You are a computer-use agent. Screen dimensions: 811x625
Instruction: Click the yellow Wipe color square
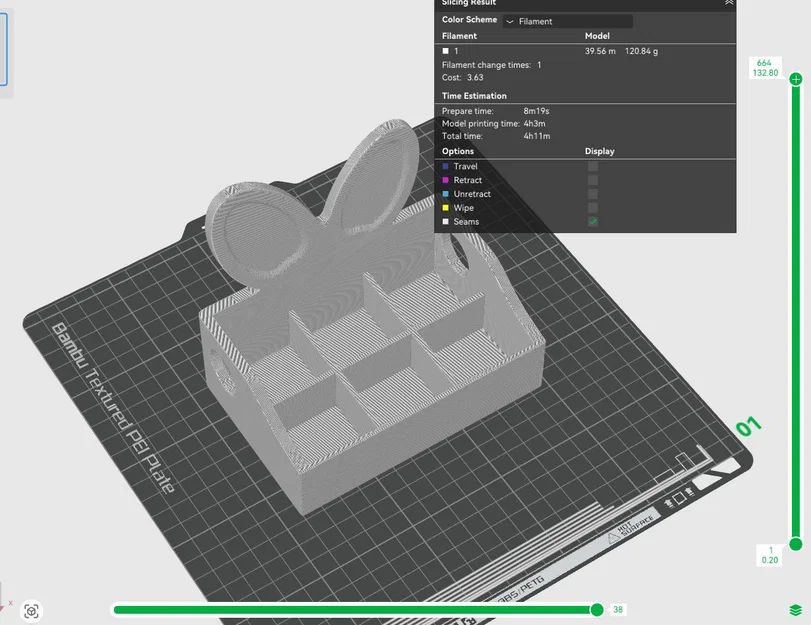(445, 207)
